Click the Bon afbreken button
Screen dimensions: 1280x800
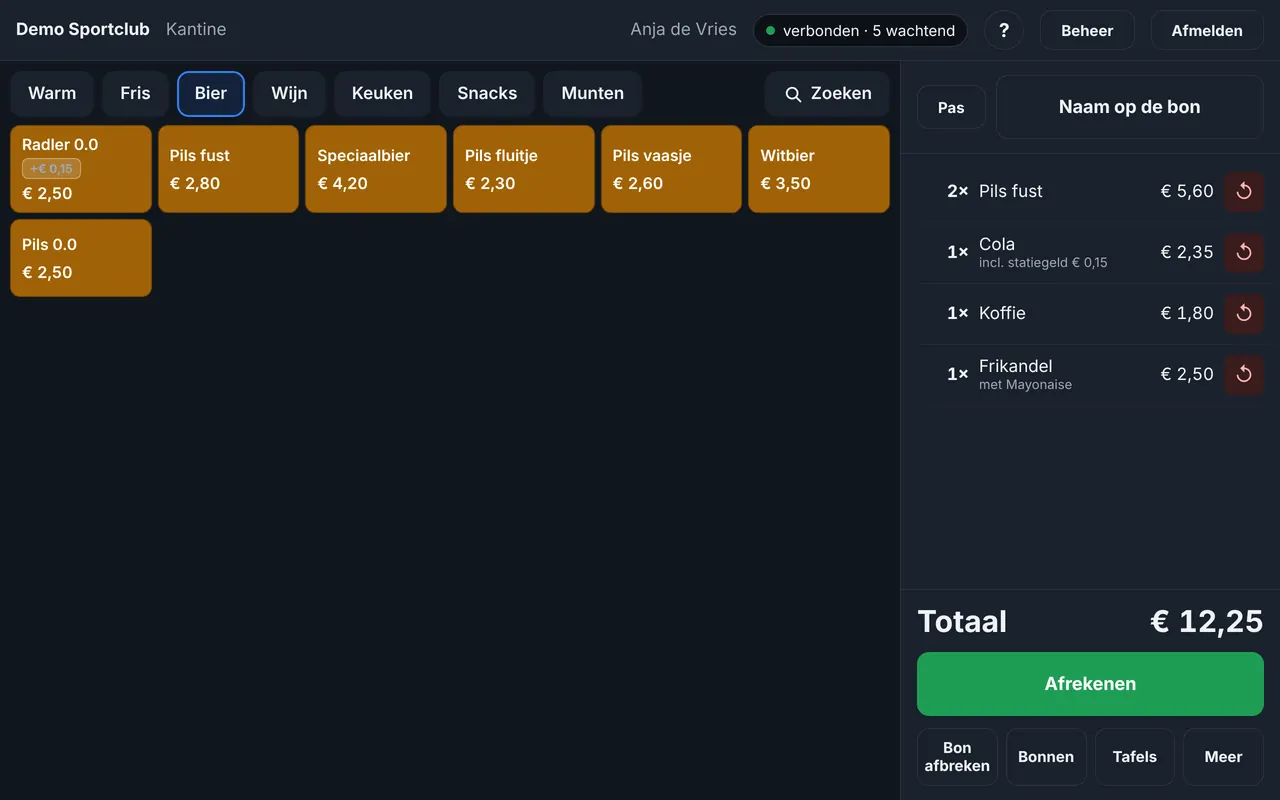(x=957, y=757)
